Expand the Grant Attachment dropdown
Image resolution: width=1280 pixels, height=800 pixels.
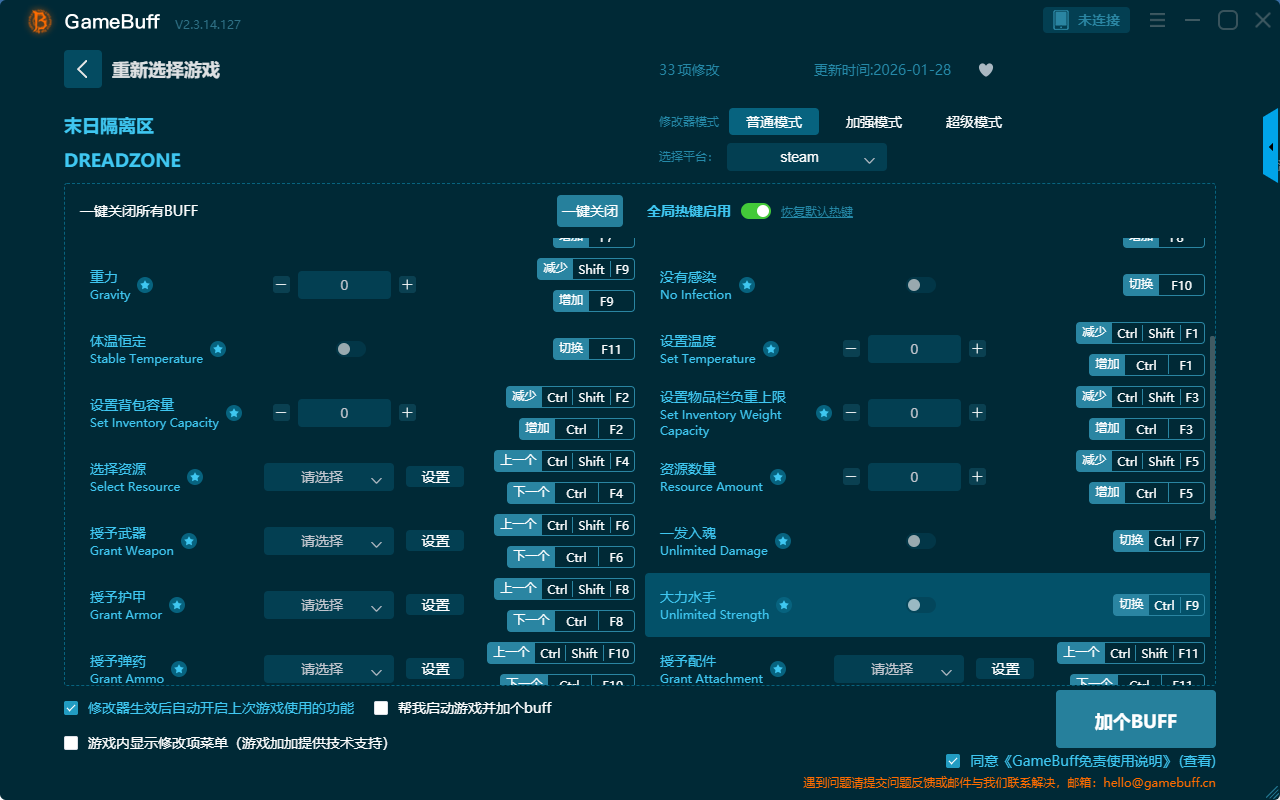pos(898,670)
